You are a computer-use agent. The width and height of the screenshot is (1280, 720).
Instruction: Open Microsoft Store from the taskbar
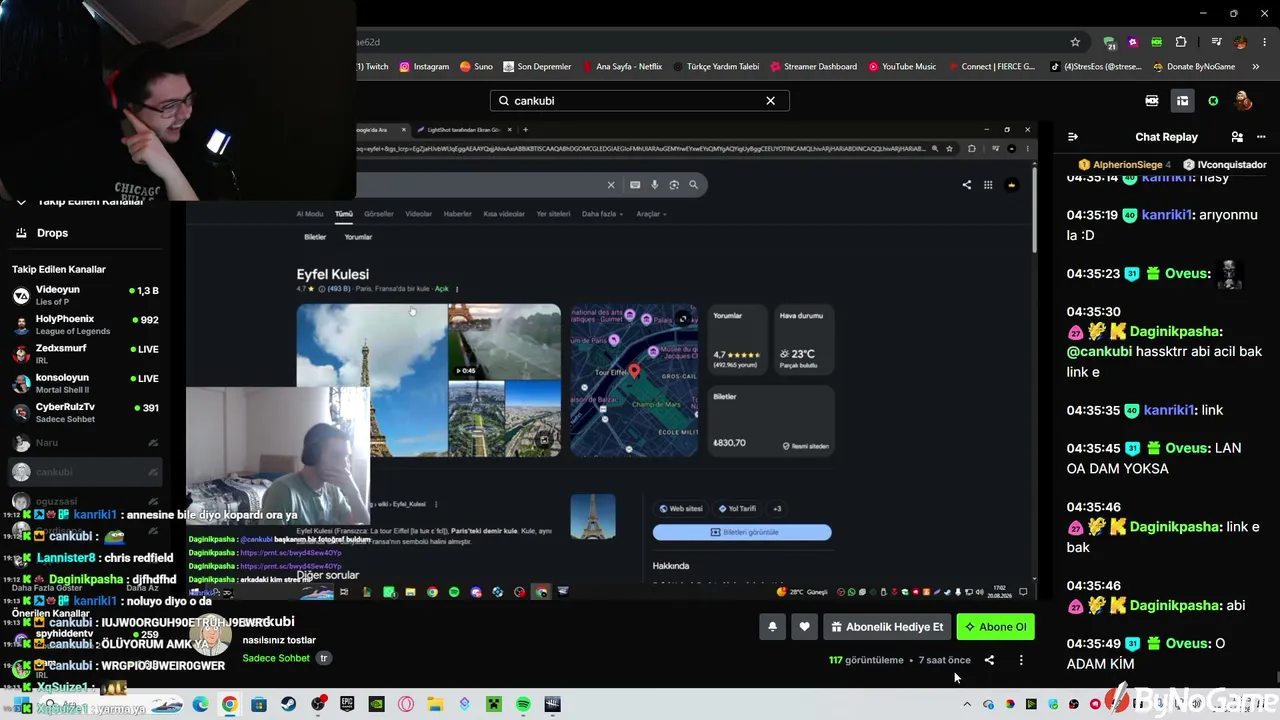click(259, 705)
